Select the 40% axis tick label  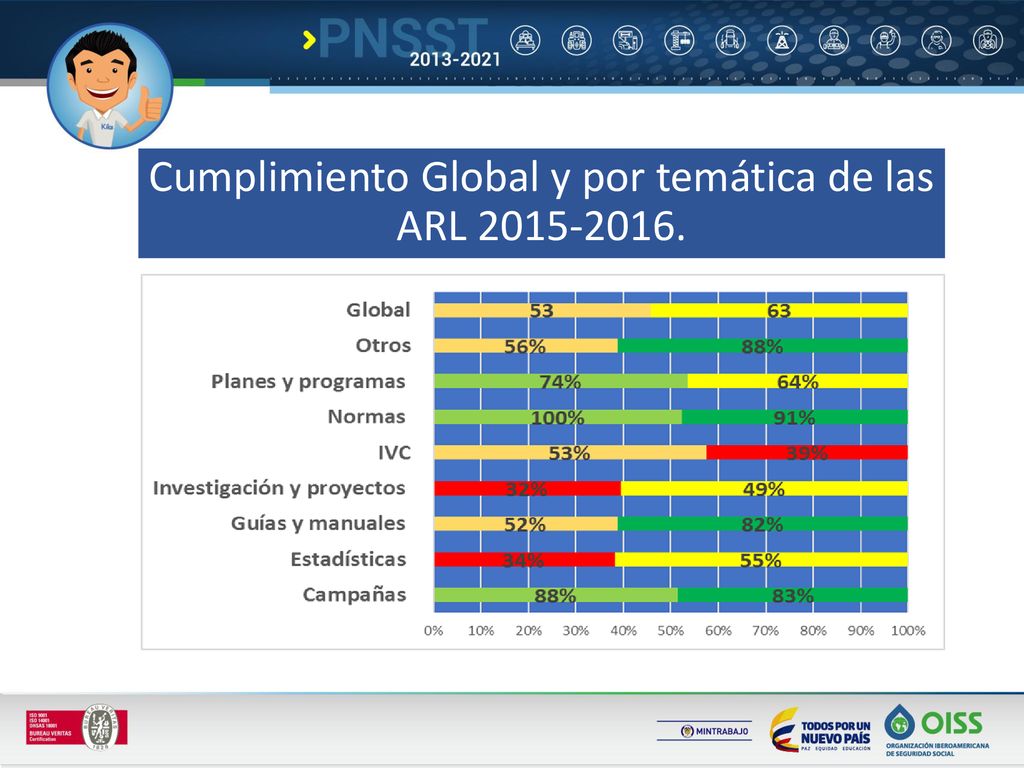click(623, 631)
